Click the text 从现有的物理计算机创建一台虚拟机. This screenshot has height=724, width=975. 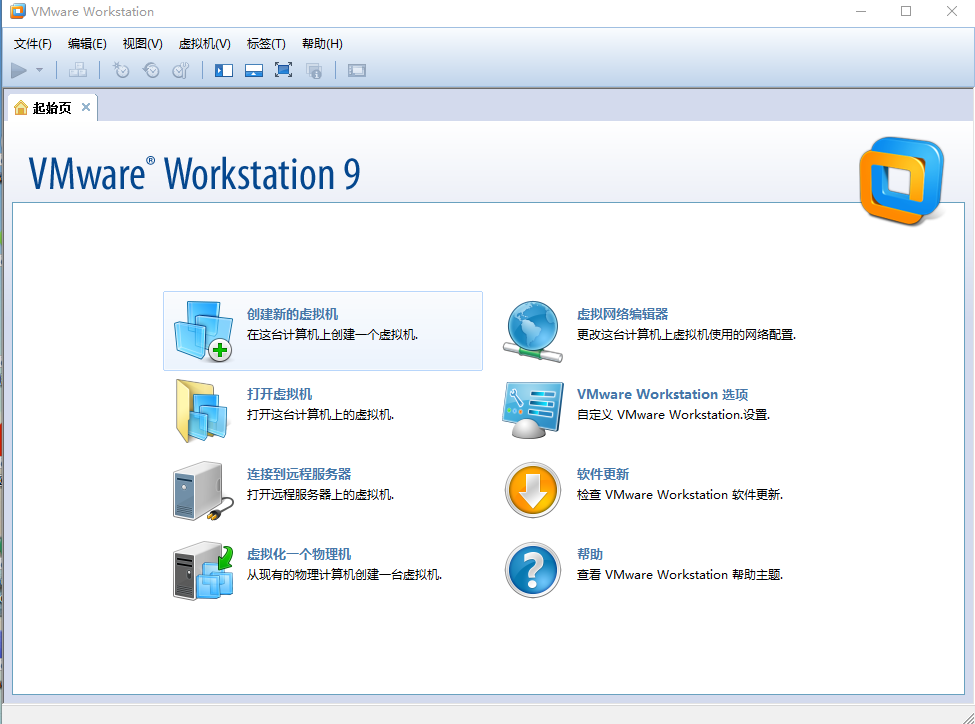click(344, 574)
